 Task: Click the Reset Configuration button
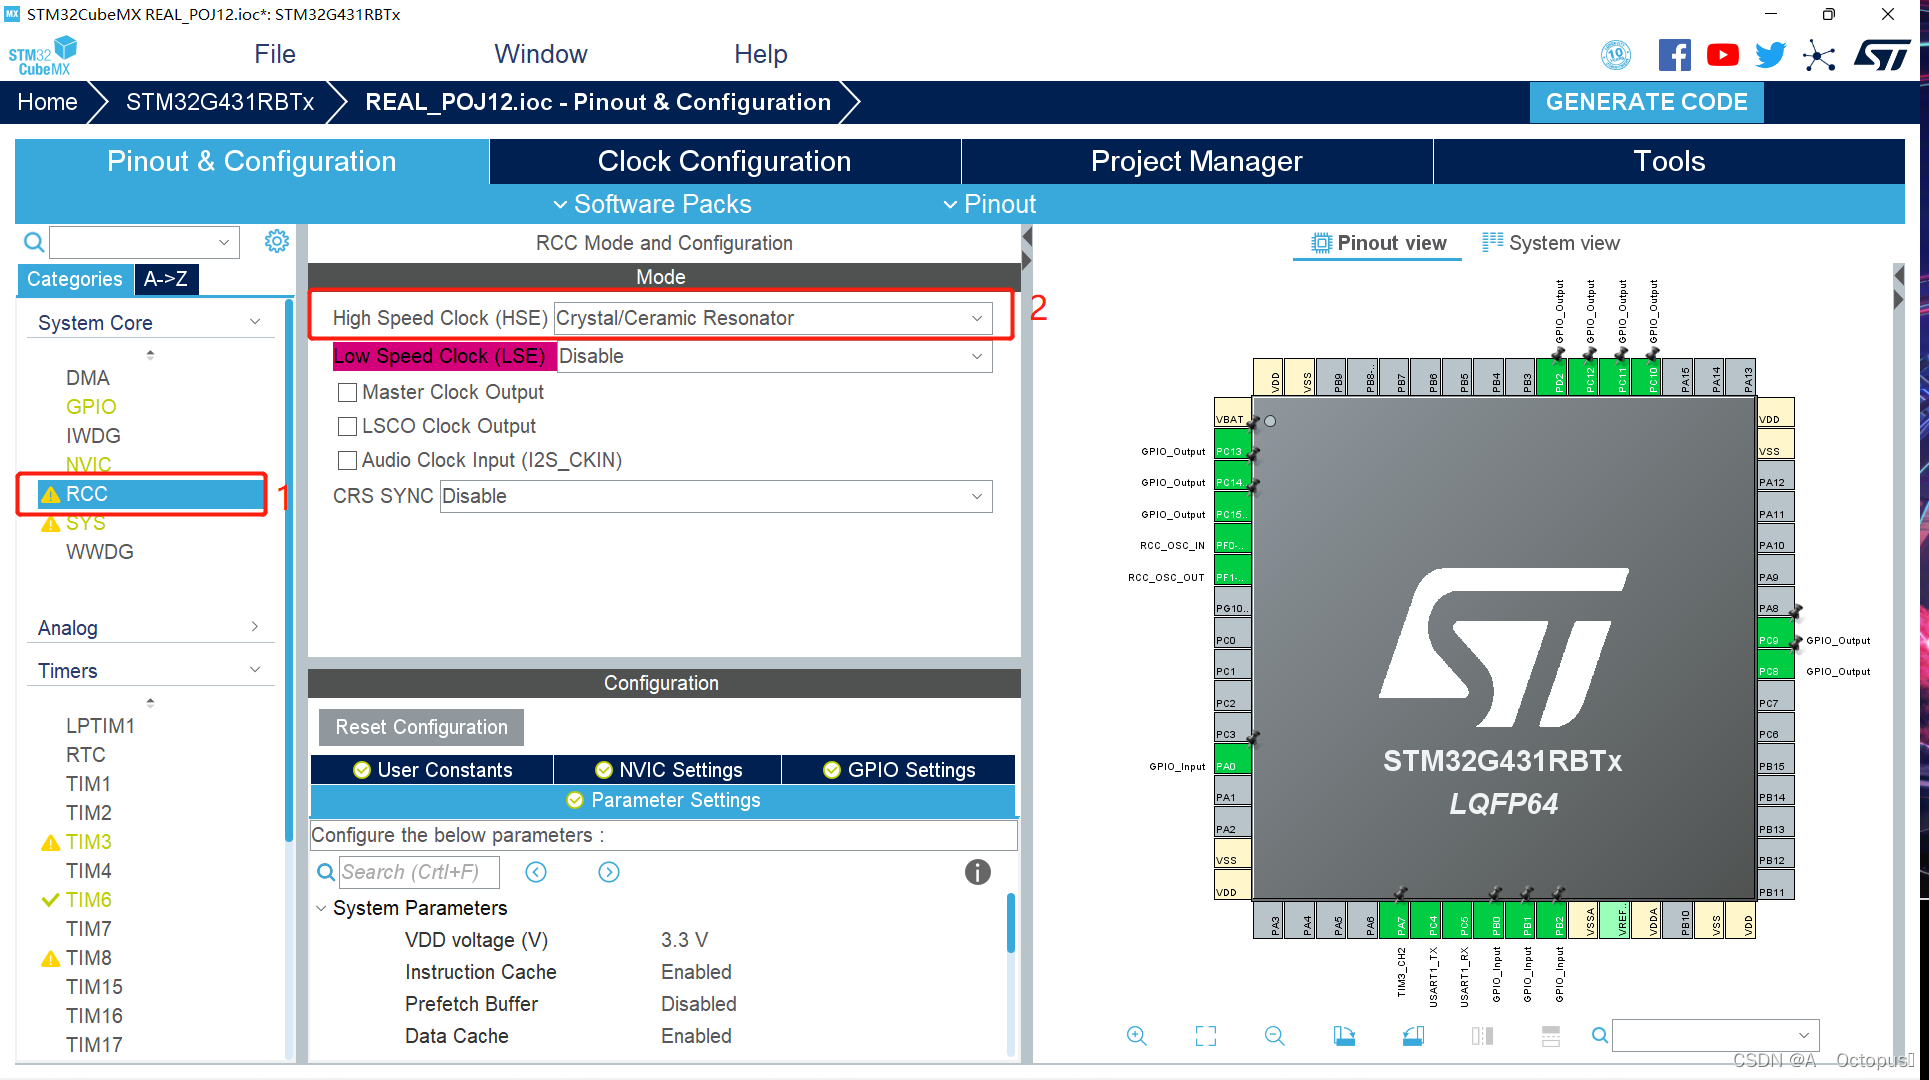pos(421,727)
